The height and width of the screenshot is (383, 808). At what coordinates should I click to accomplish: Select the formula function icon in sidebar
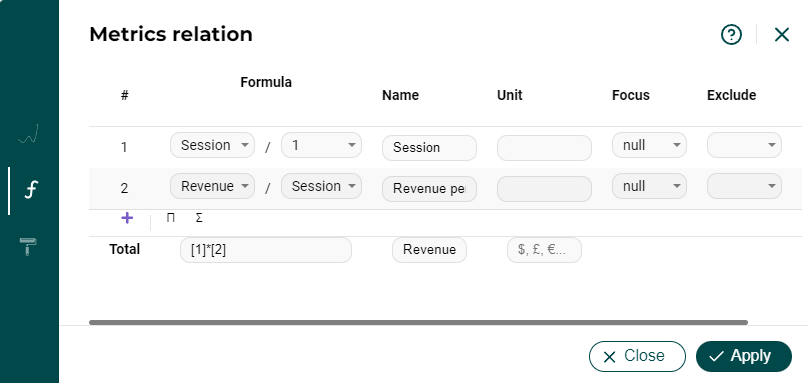point(30,190)
